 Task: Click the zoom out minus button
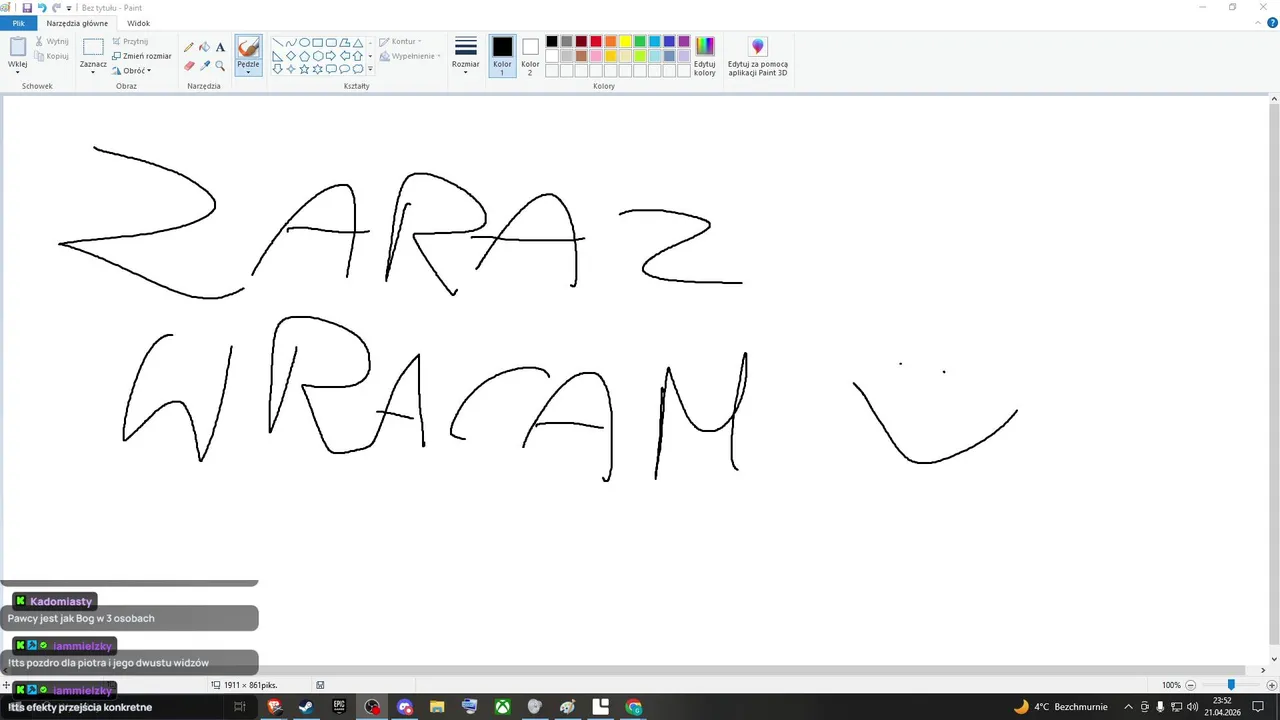click(1191, 685)
